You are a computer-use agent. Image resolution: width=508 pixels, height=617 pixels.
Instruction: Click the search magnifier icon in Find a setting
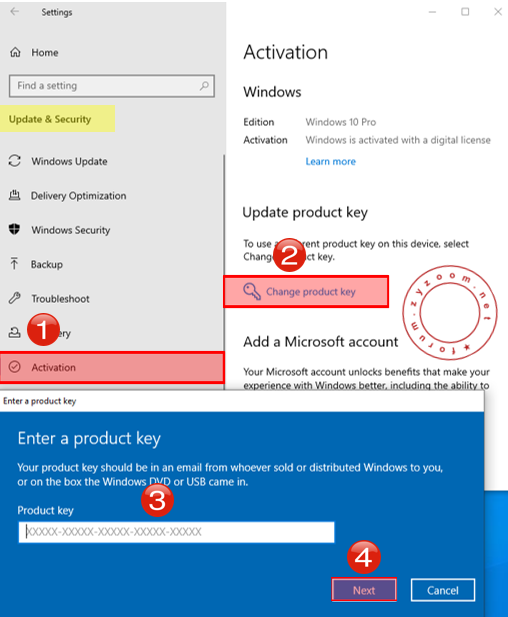click(x=204, y=85)
